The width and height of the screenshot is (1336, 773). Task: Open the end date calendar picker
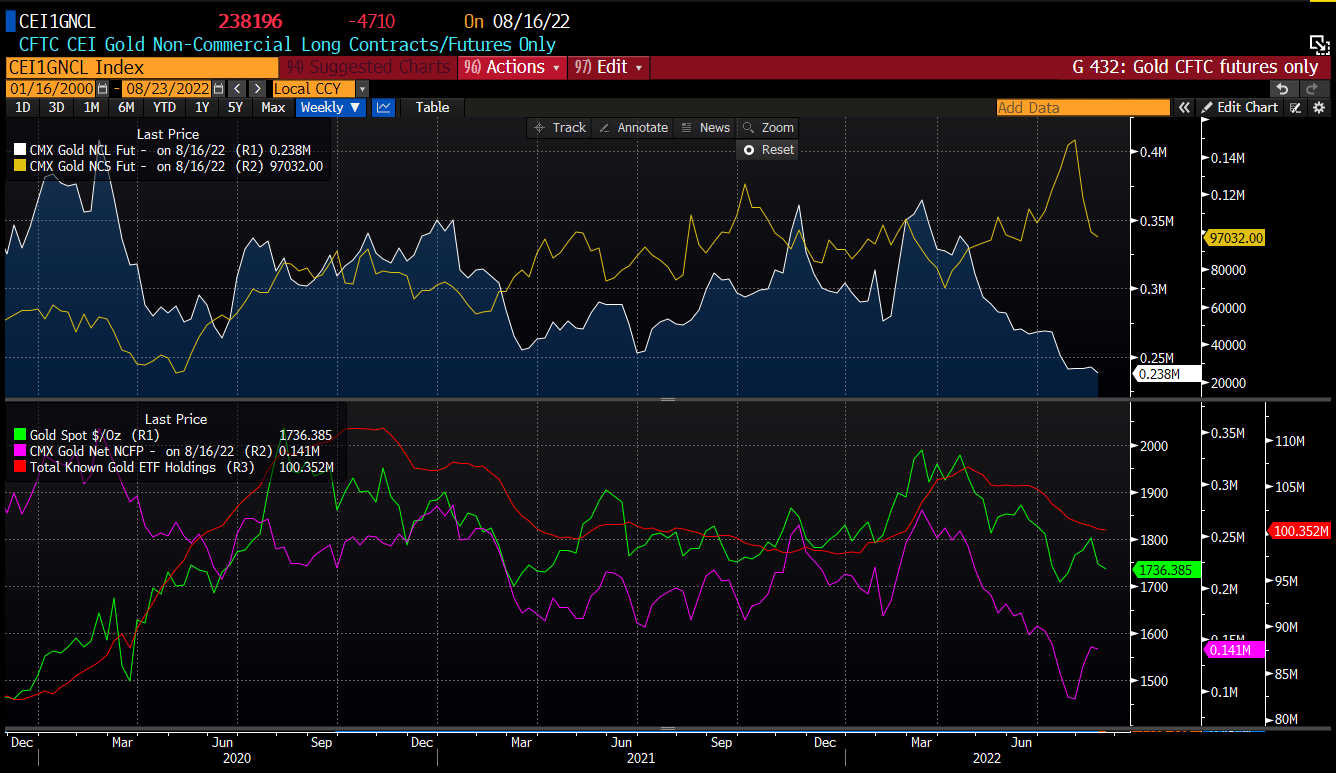pos(218,89)
